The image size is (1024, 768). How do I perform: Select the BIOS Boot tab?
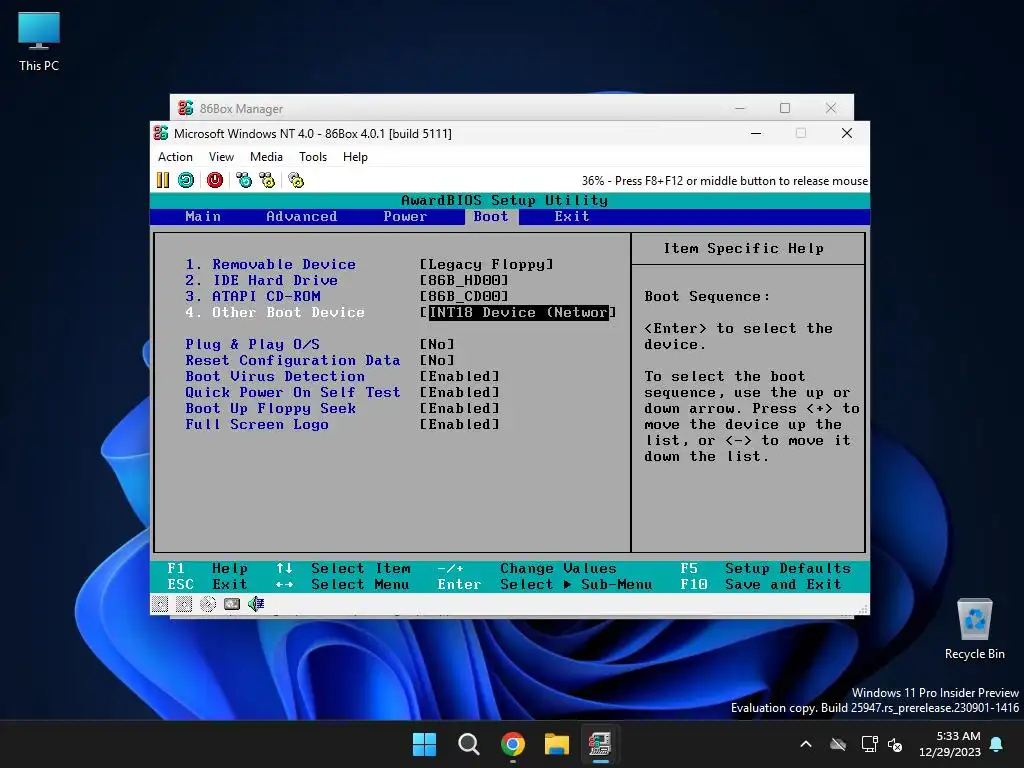[x=491, y=216]
